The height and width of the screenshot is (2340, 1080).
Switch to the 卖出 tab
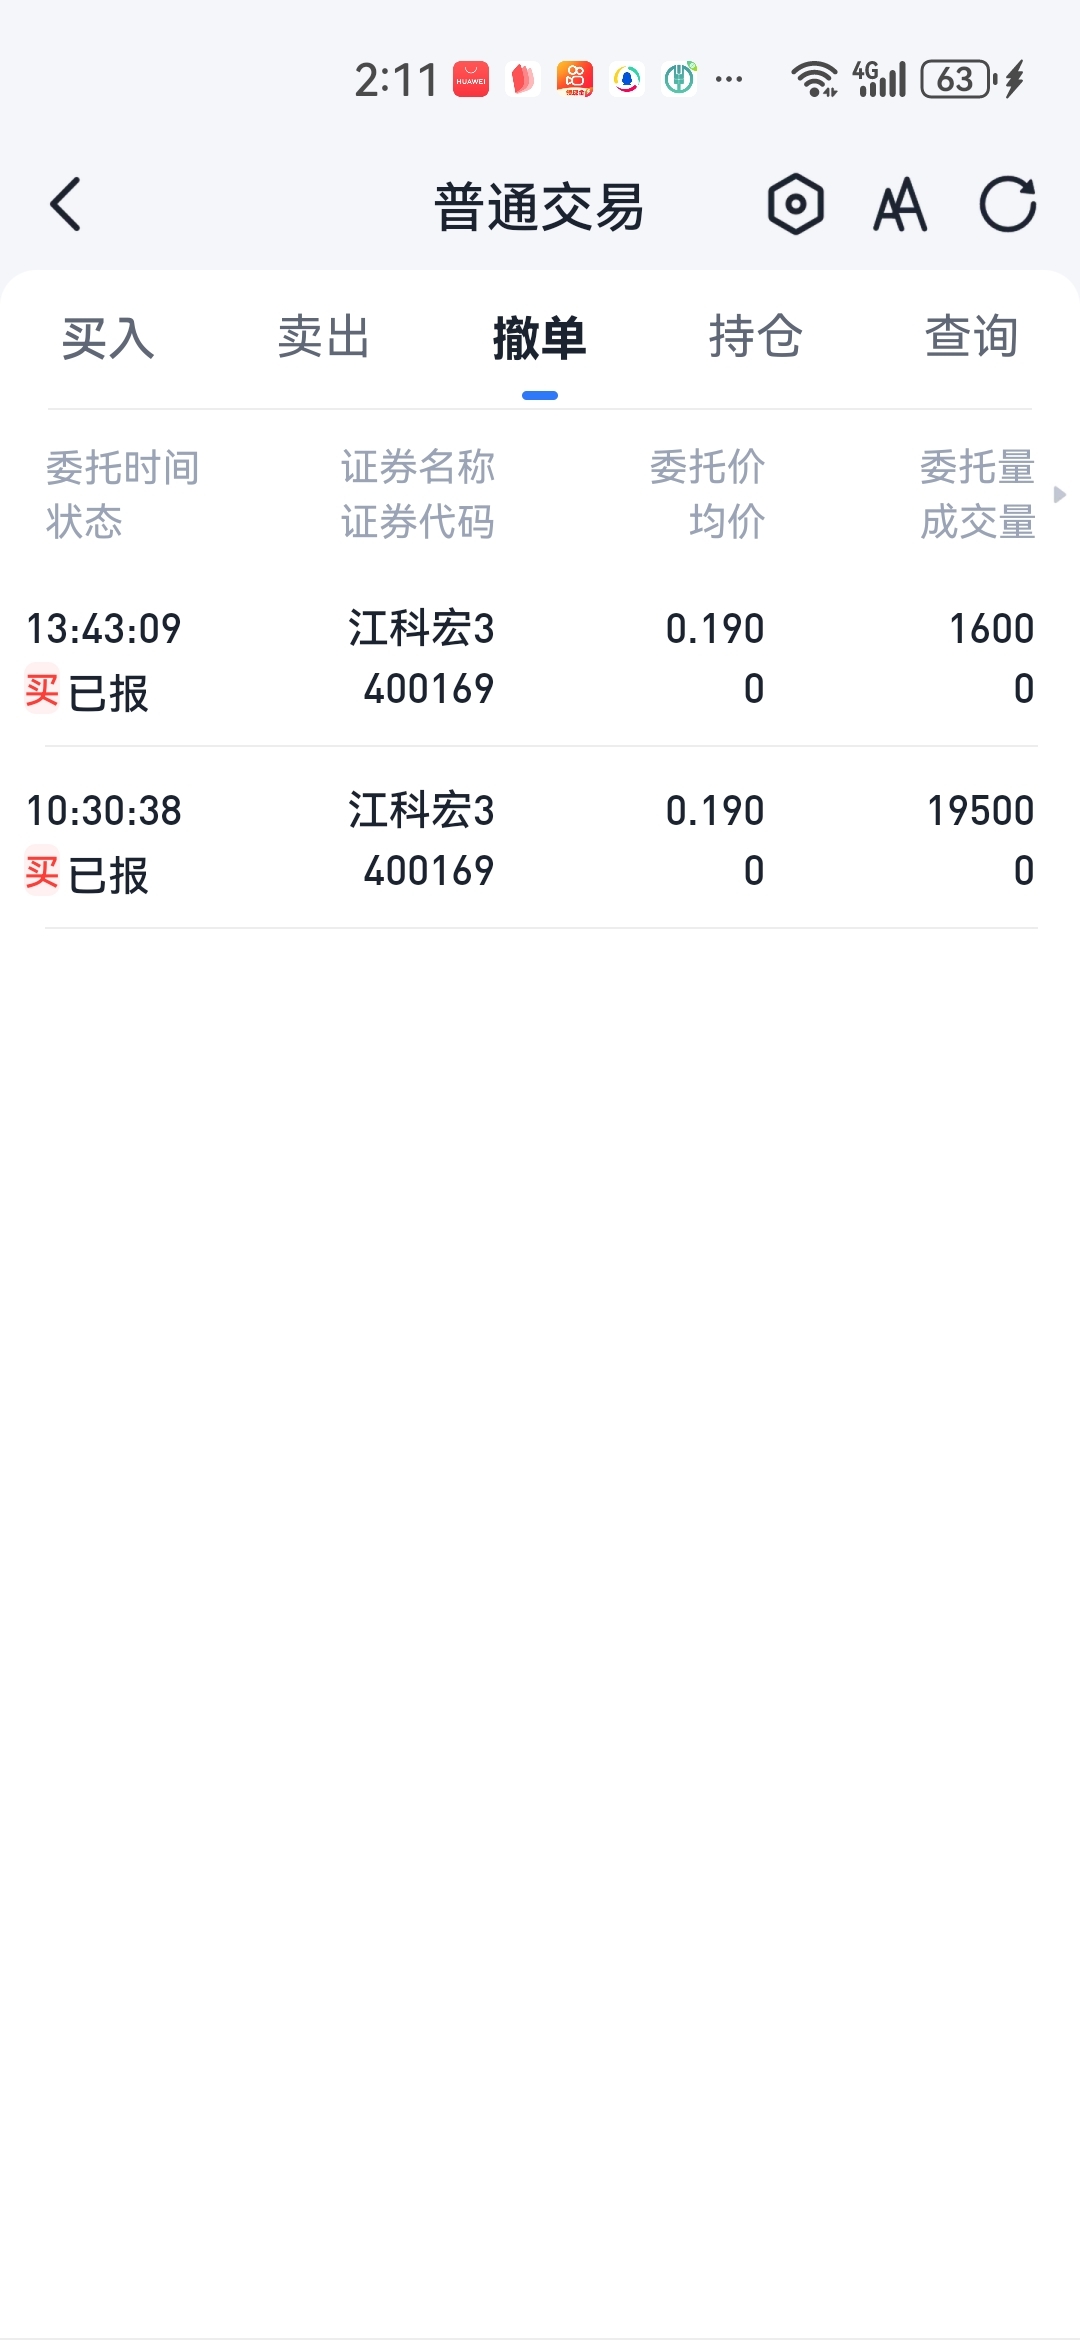(324, 337)
